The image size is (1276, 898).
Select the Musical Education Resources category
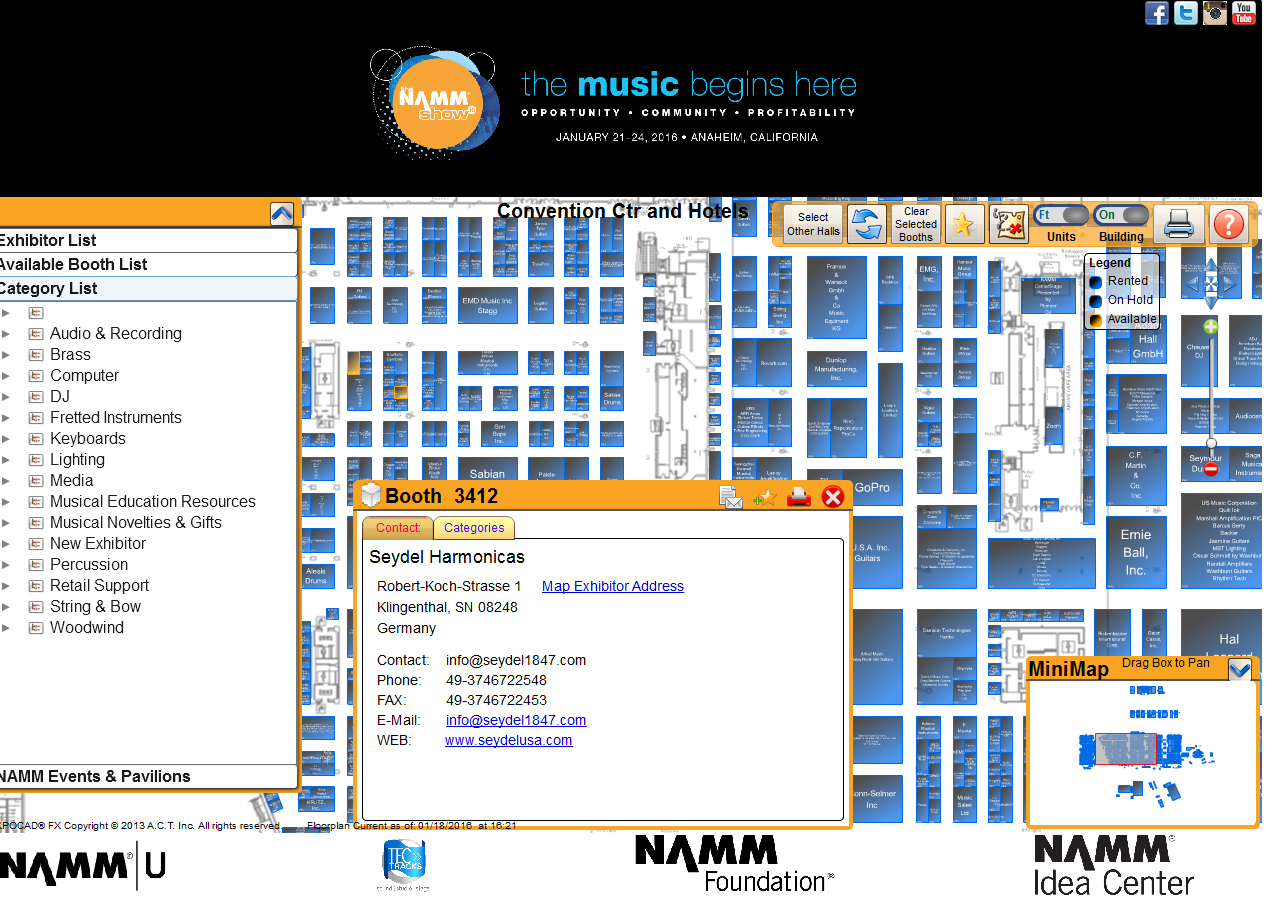click(x=153, y=501)
